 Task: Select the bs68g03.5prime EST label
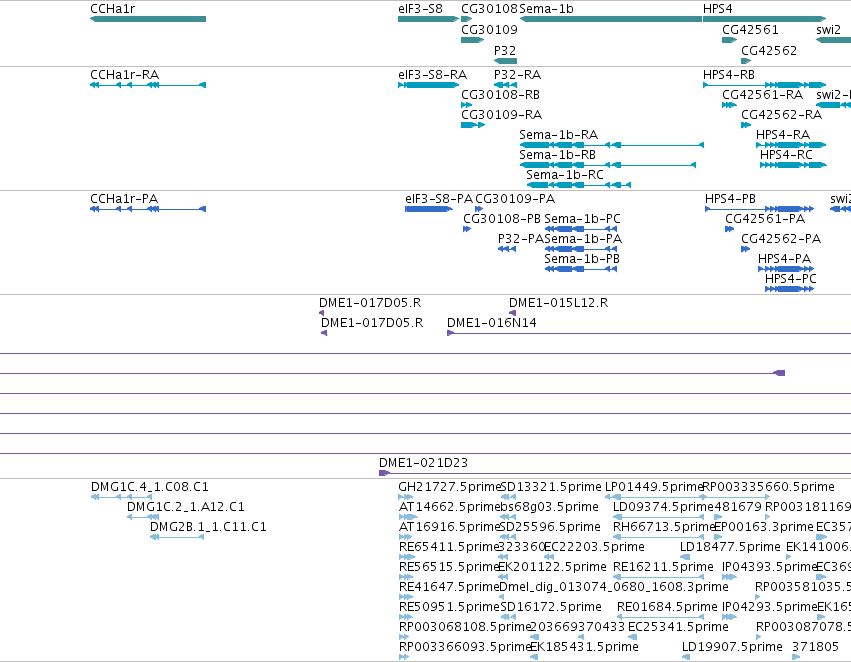pos(549,507)
